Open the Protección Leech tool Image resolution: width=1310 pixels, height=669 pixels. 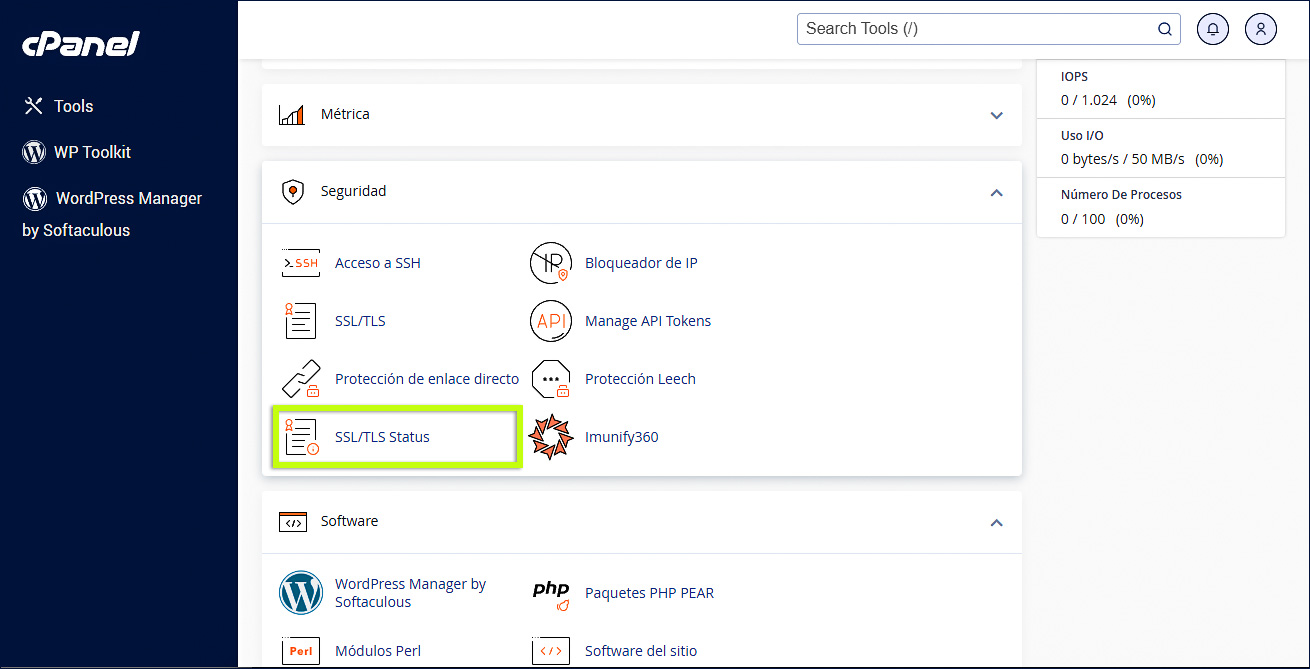pyautogui.click(x=640, y=378)
